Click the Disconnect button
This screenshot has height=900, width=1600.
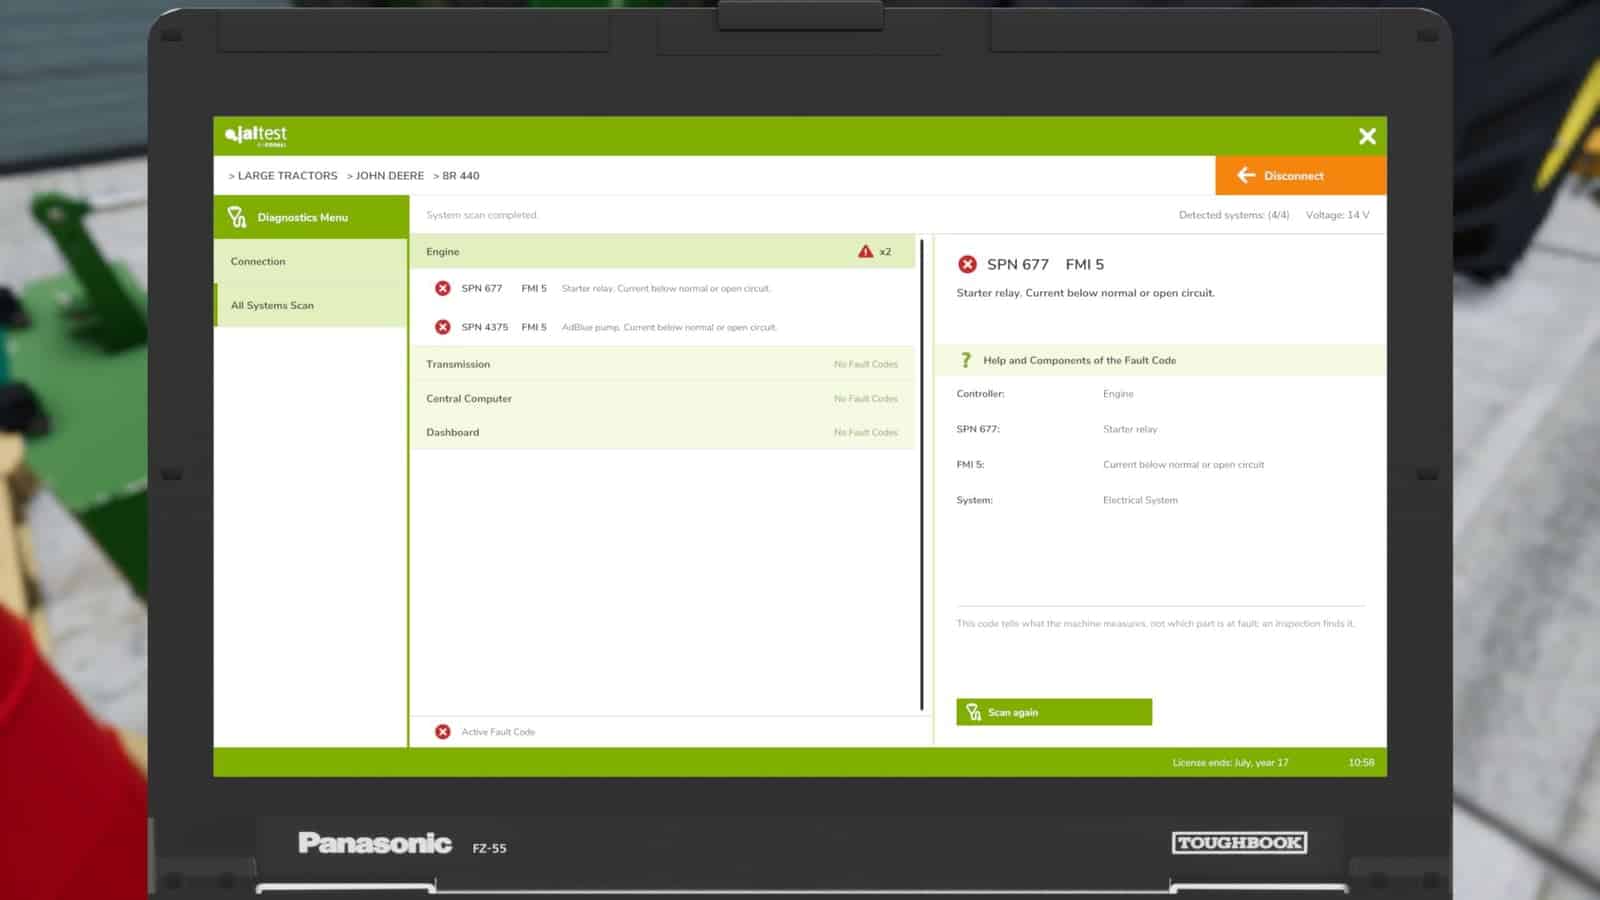pyautogui.click(x=1301, y=175)
